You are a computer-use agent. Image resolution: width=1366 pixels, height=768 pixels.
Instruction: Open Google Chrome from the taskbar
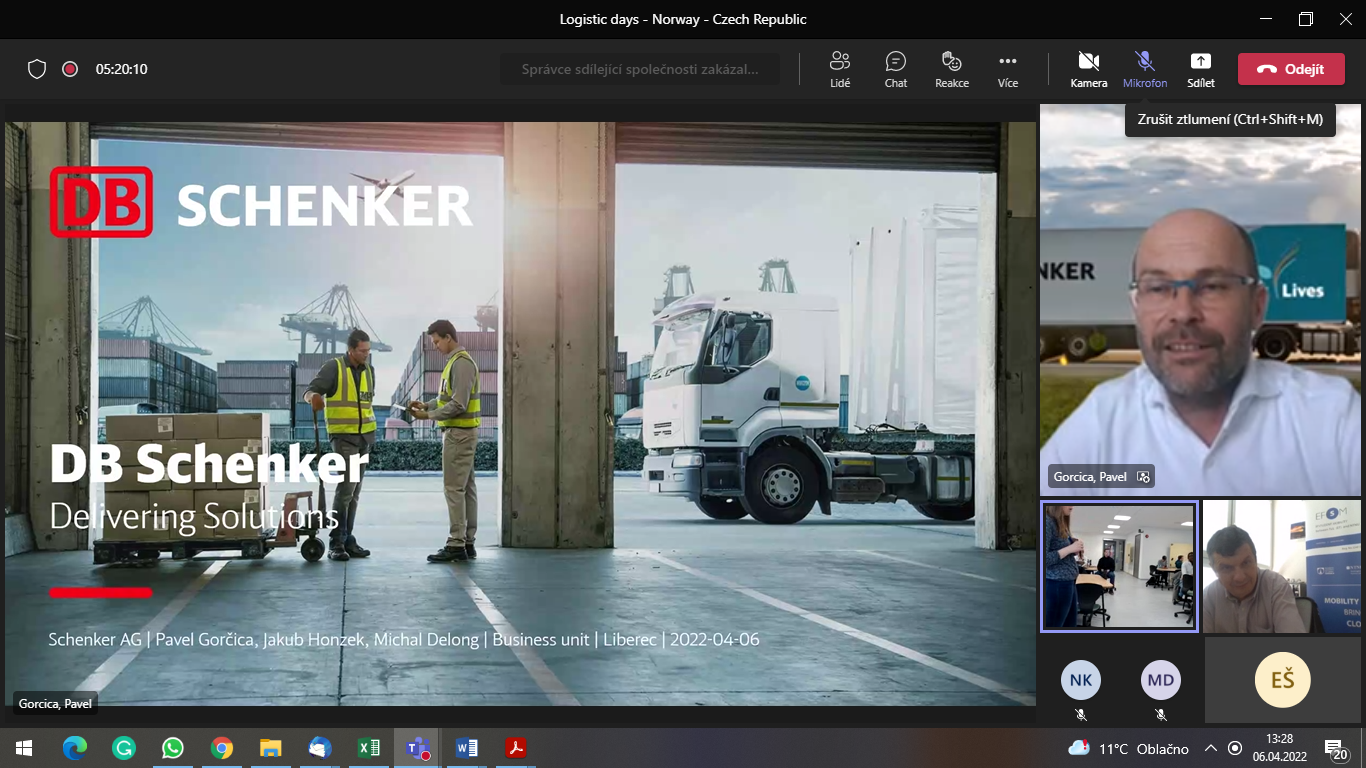pos(222,747)
